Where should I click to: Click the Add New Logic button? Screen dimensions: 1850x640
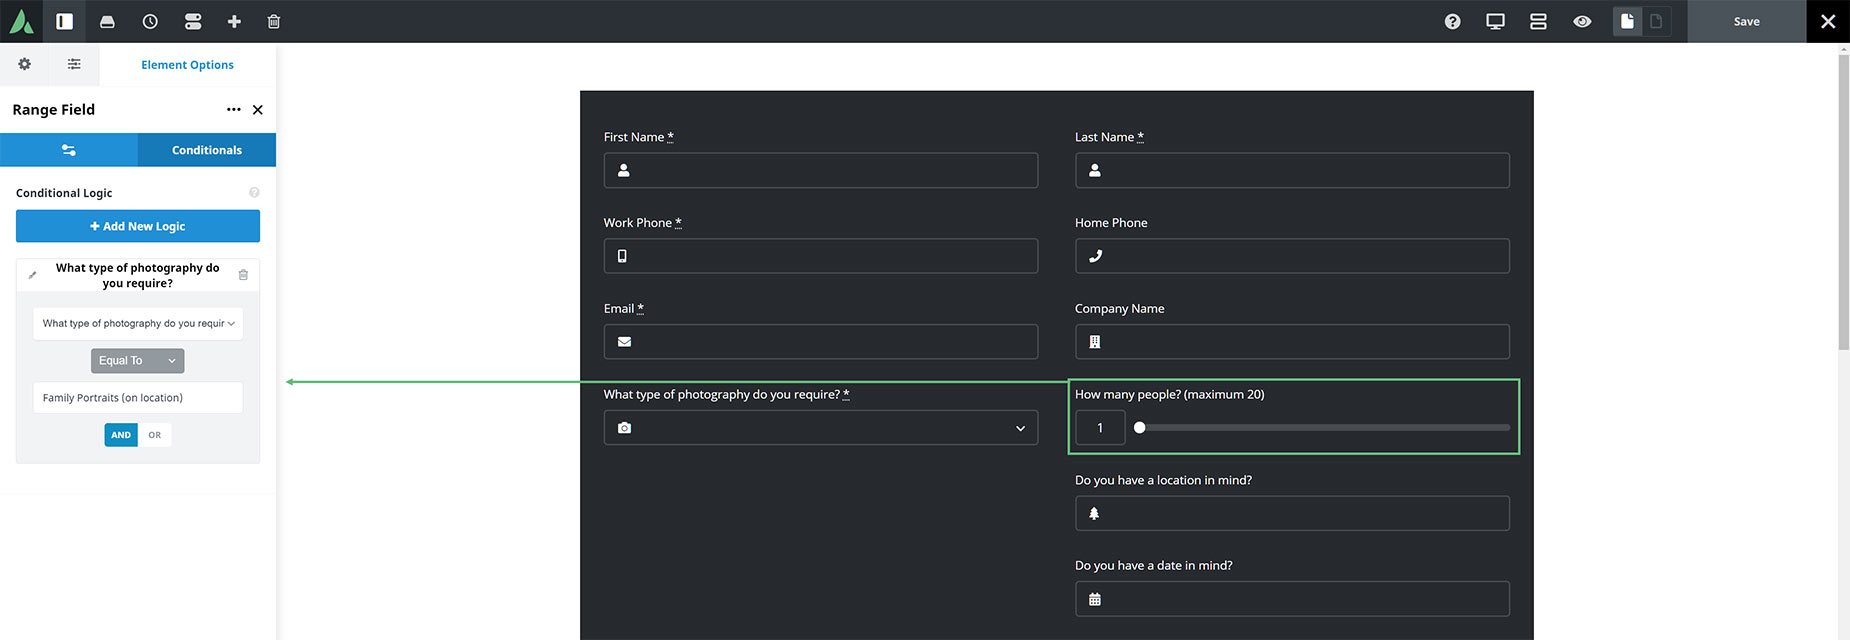tap(138, 226)
